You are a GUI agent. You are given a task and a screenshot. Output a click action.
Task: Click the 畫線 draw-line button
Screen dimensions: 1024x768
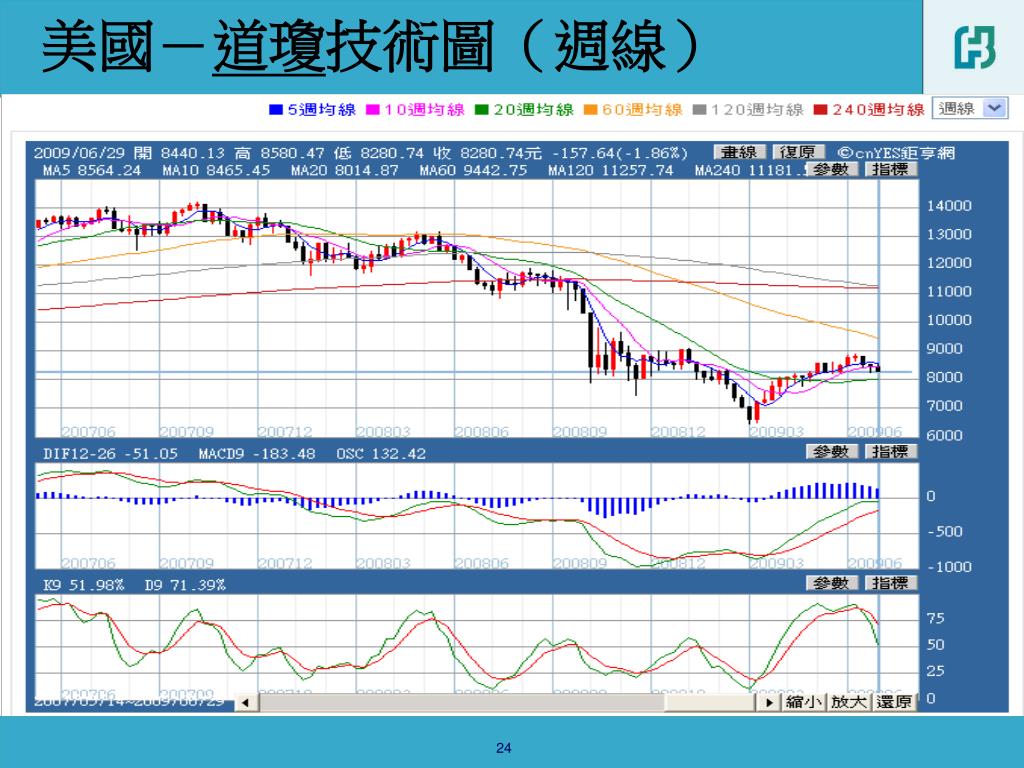coord(739,152)
